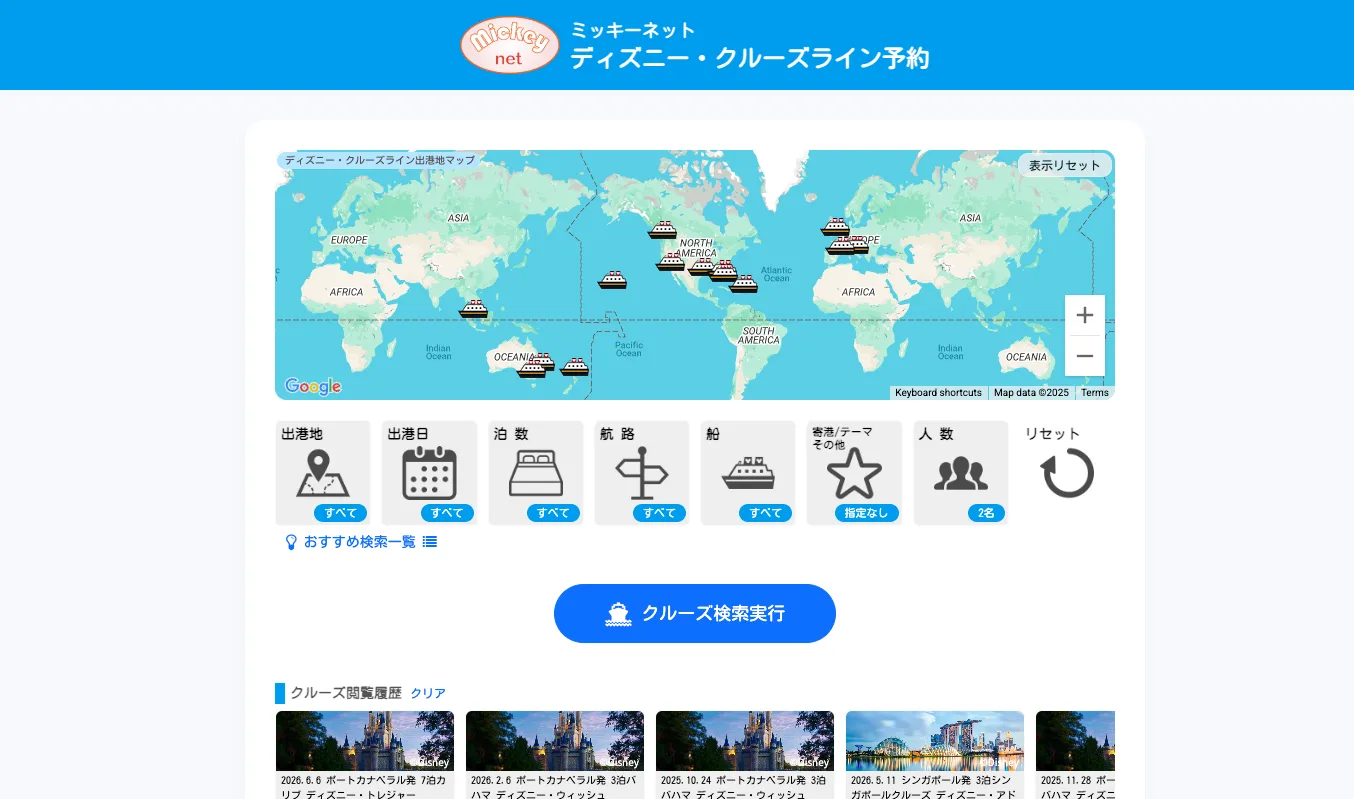Select the Caribbean ship marker southeast of Florida
Viewport: 1354px width, 799px height.
(x=743, y=284)
